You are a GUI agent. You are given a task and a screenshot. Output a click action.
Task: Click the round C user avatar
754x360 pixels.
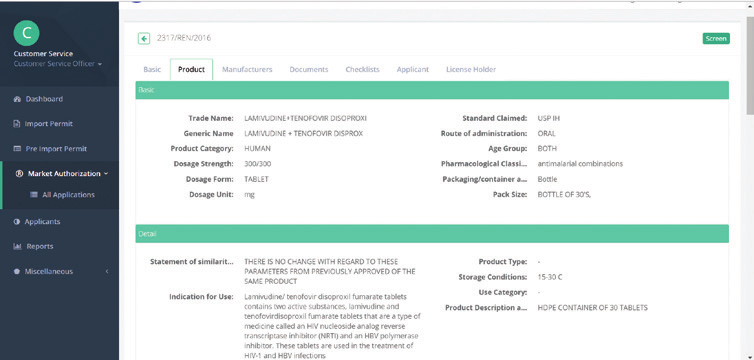click(x=26, y=33)
